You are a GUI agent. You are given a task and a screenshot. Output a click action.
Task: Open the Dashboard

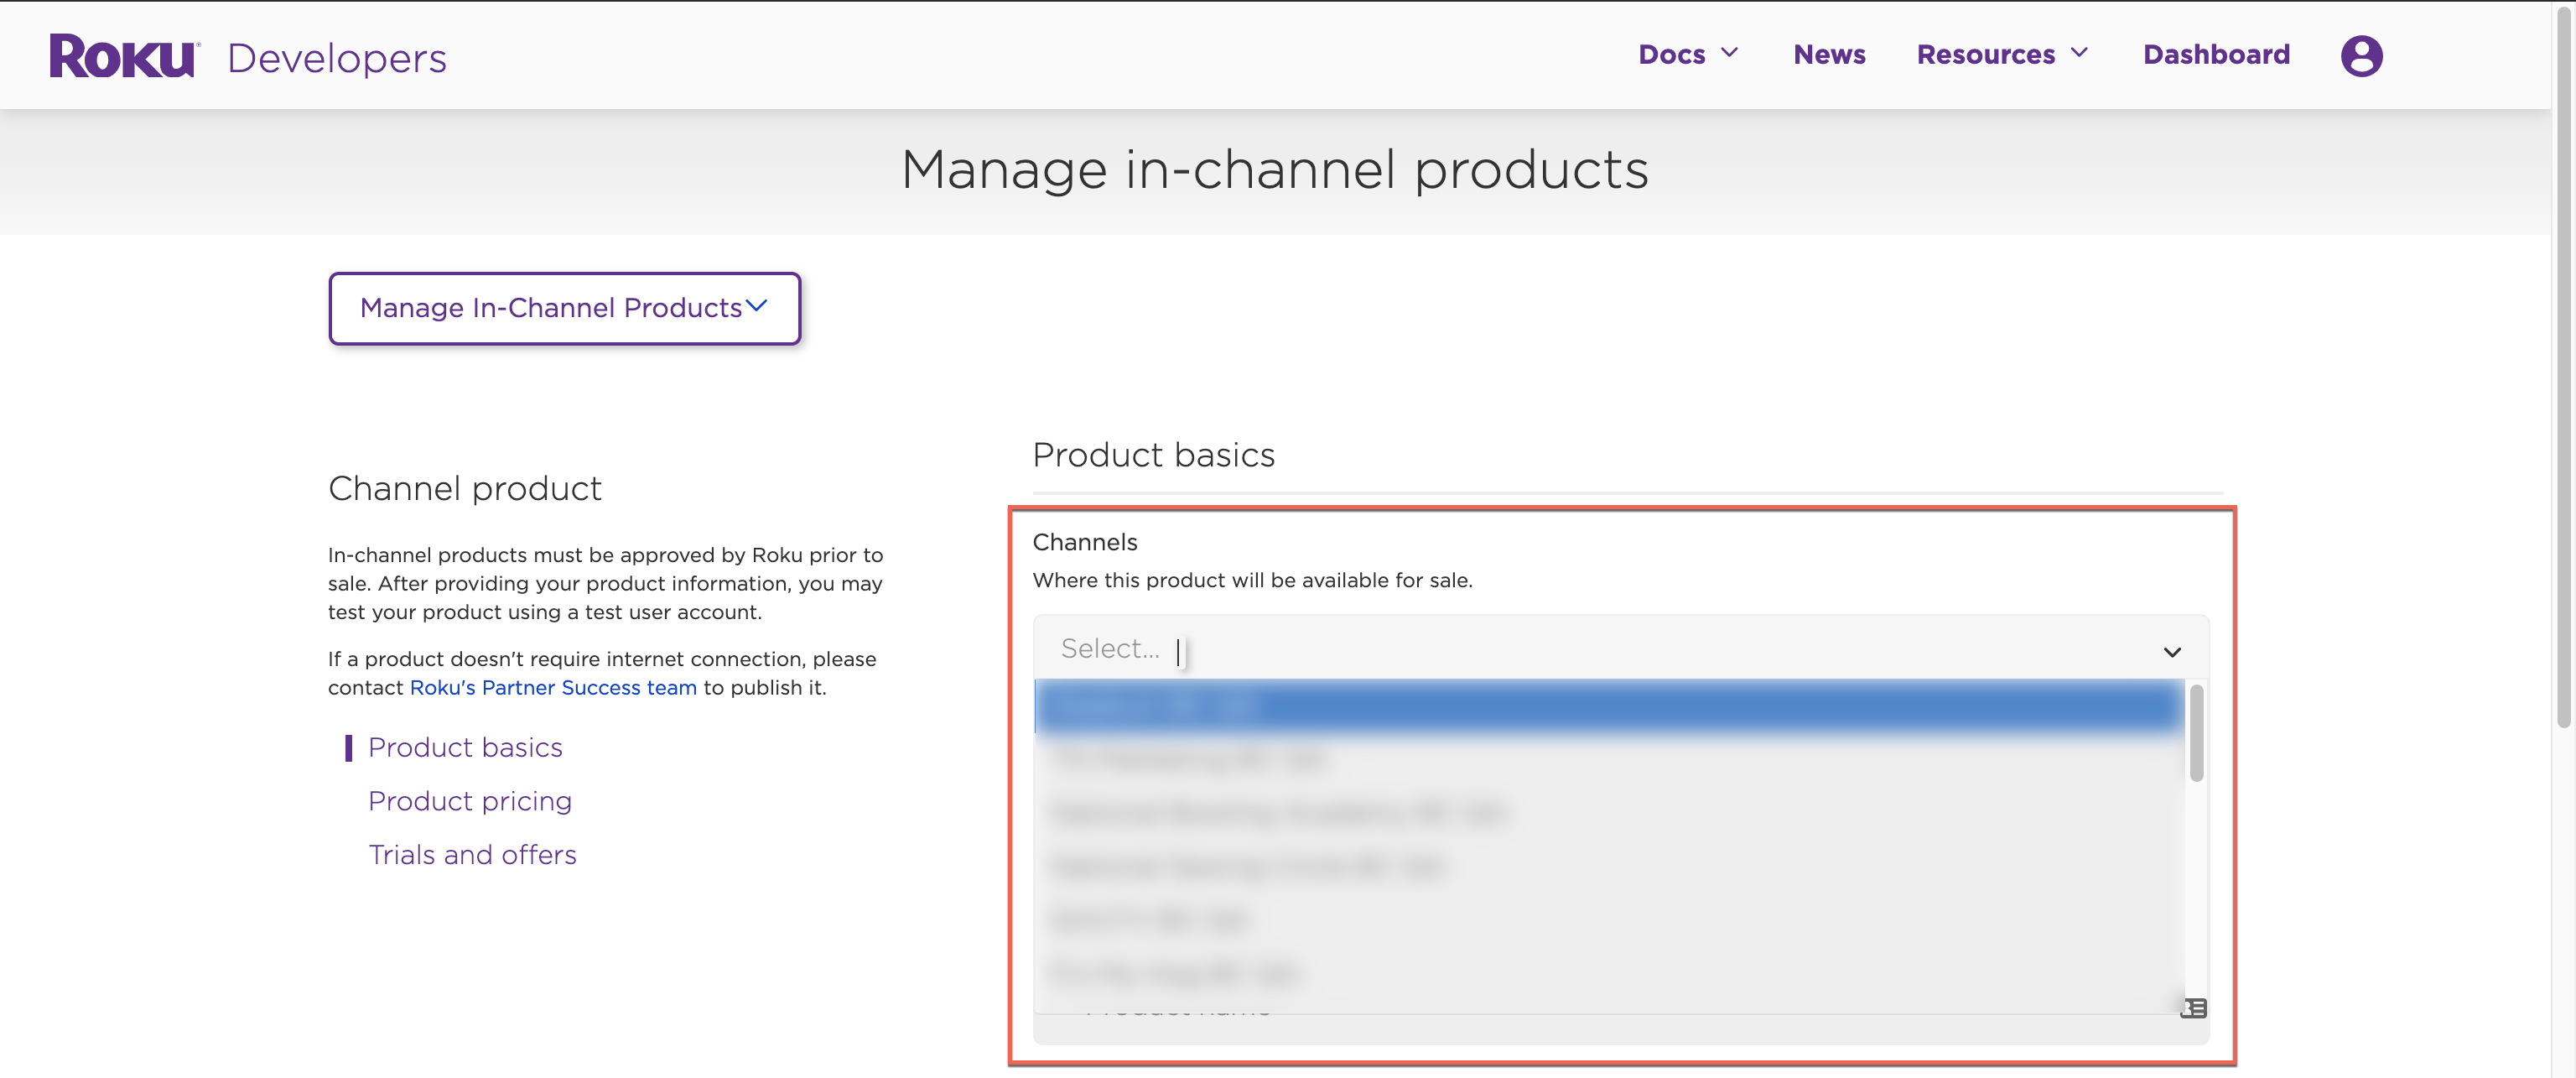[2216, 54]
